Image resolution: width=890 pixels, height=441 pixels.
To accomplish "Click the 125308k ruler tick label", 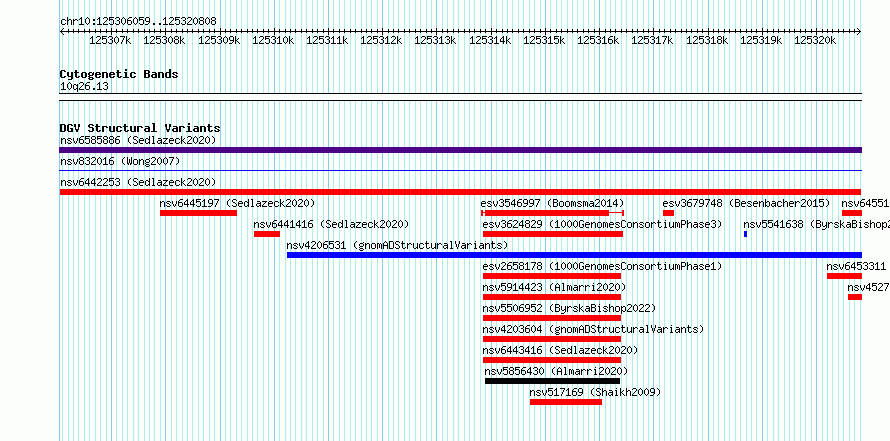I will point(165,40).
